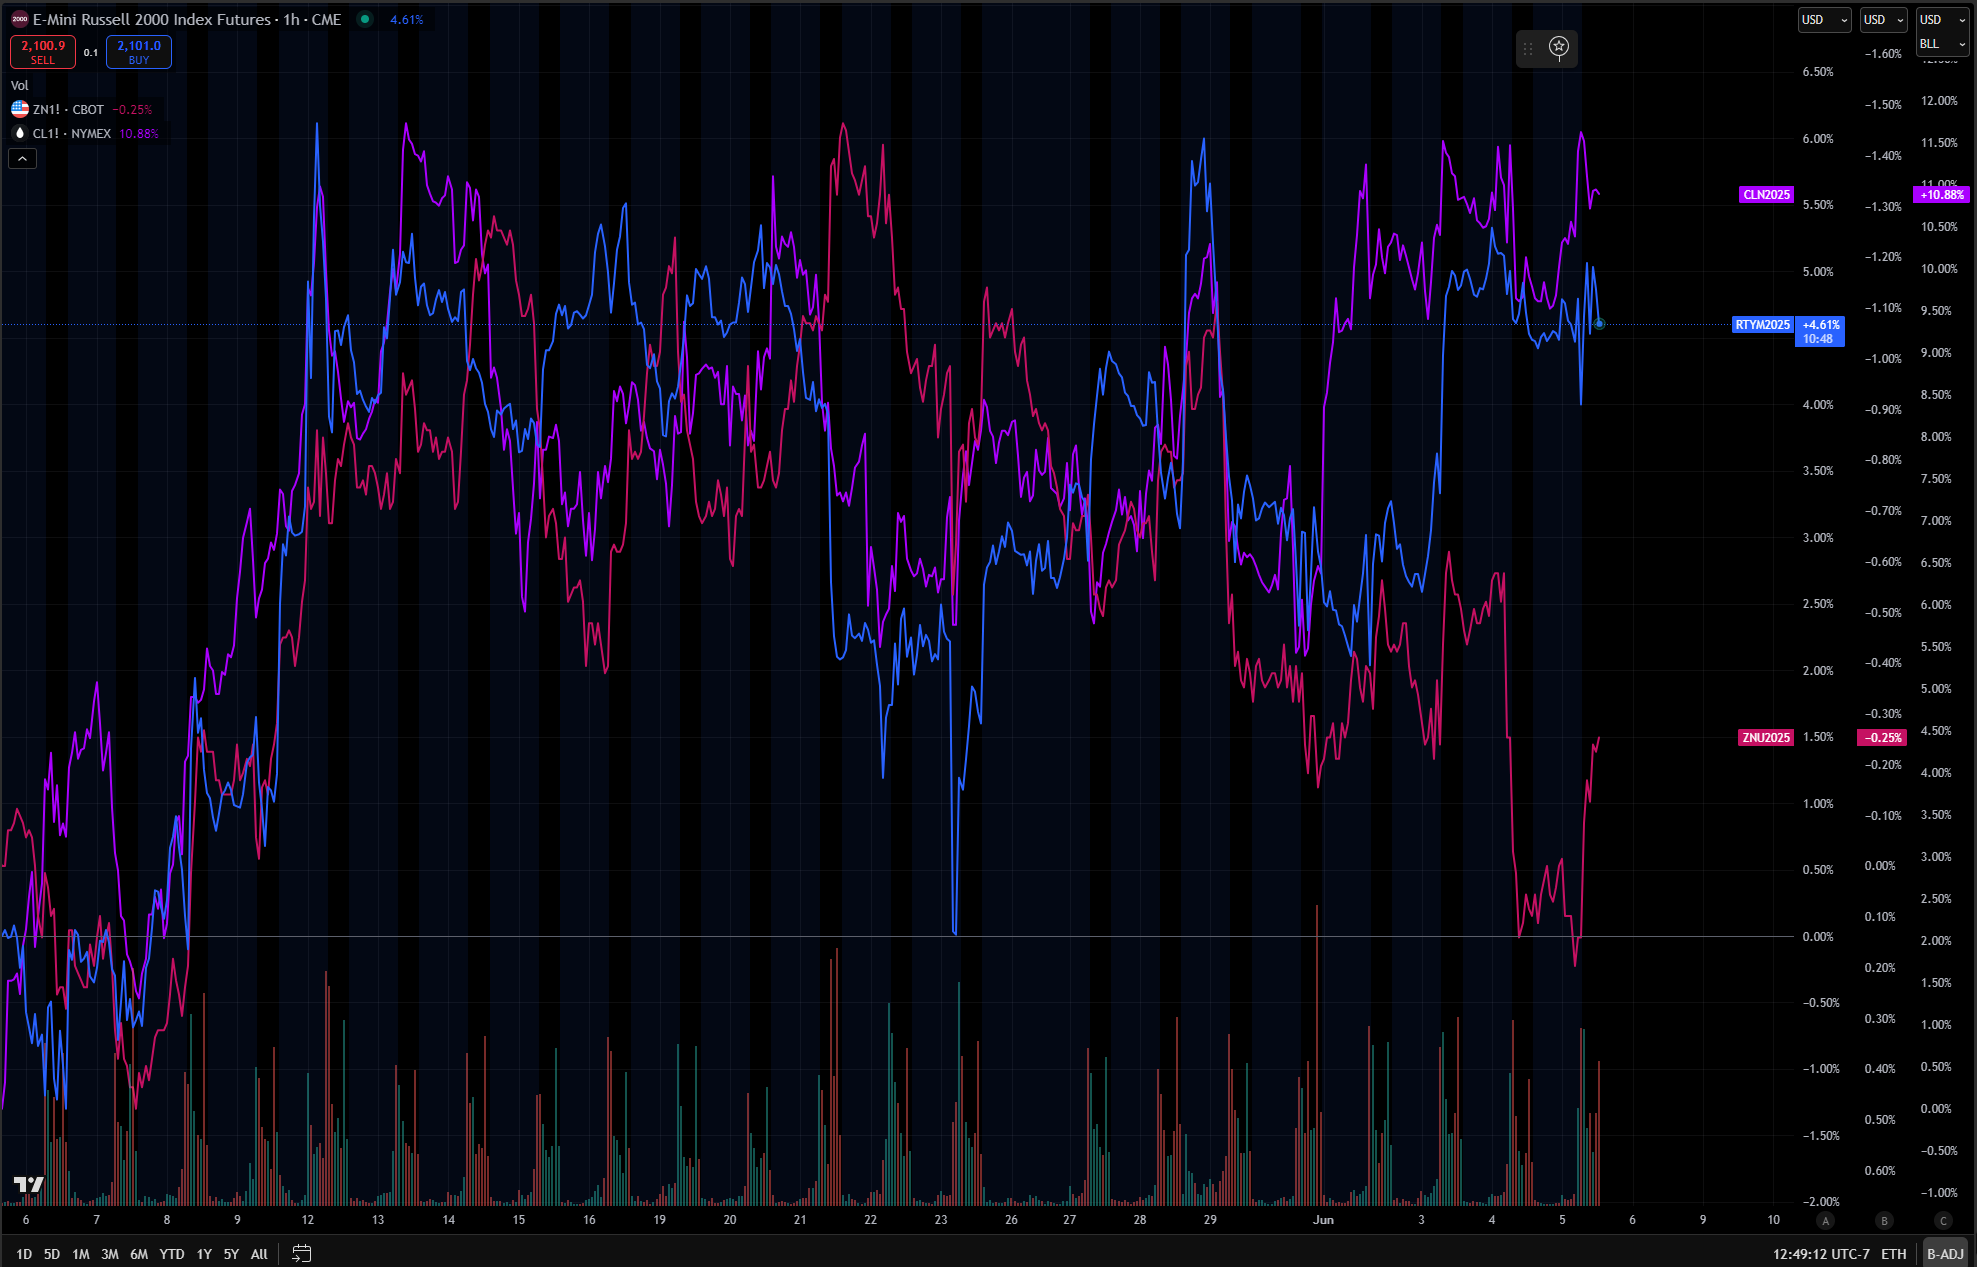Viewport: 1977px width, 1267px height.
Task: Toggle scale mode A button
Action: (1825, 1220)
